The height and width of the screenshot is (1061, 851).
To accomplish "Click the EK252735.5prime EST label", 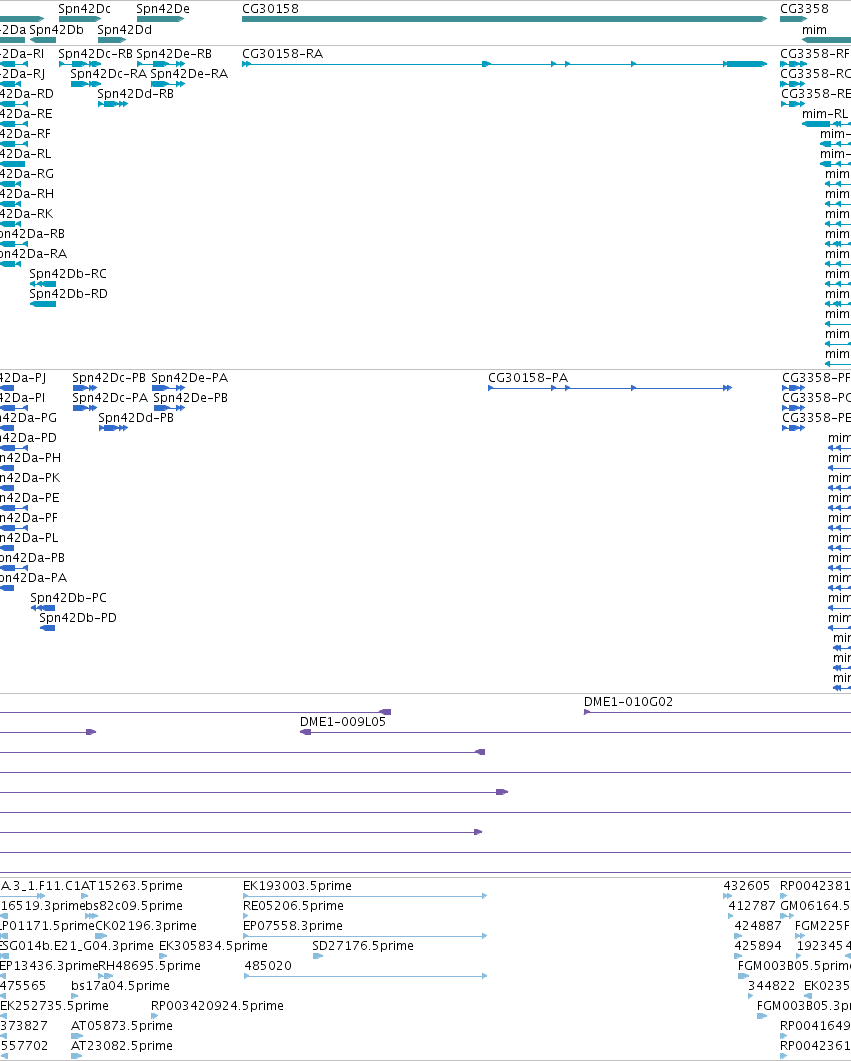I will [x=54, y=1006].
